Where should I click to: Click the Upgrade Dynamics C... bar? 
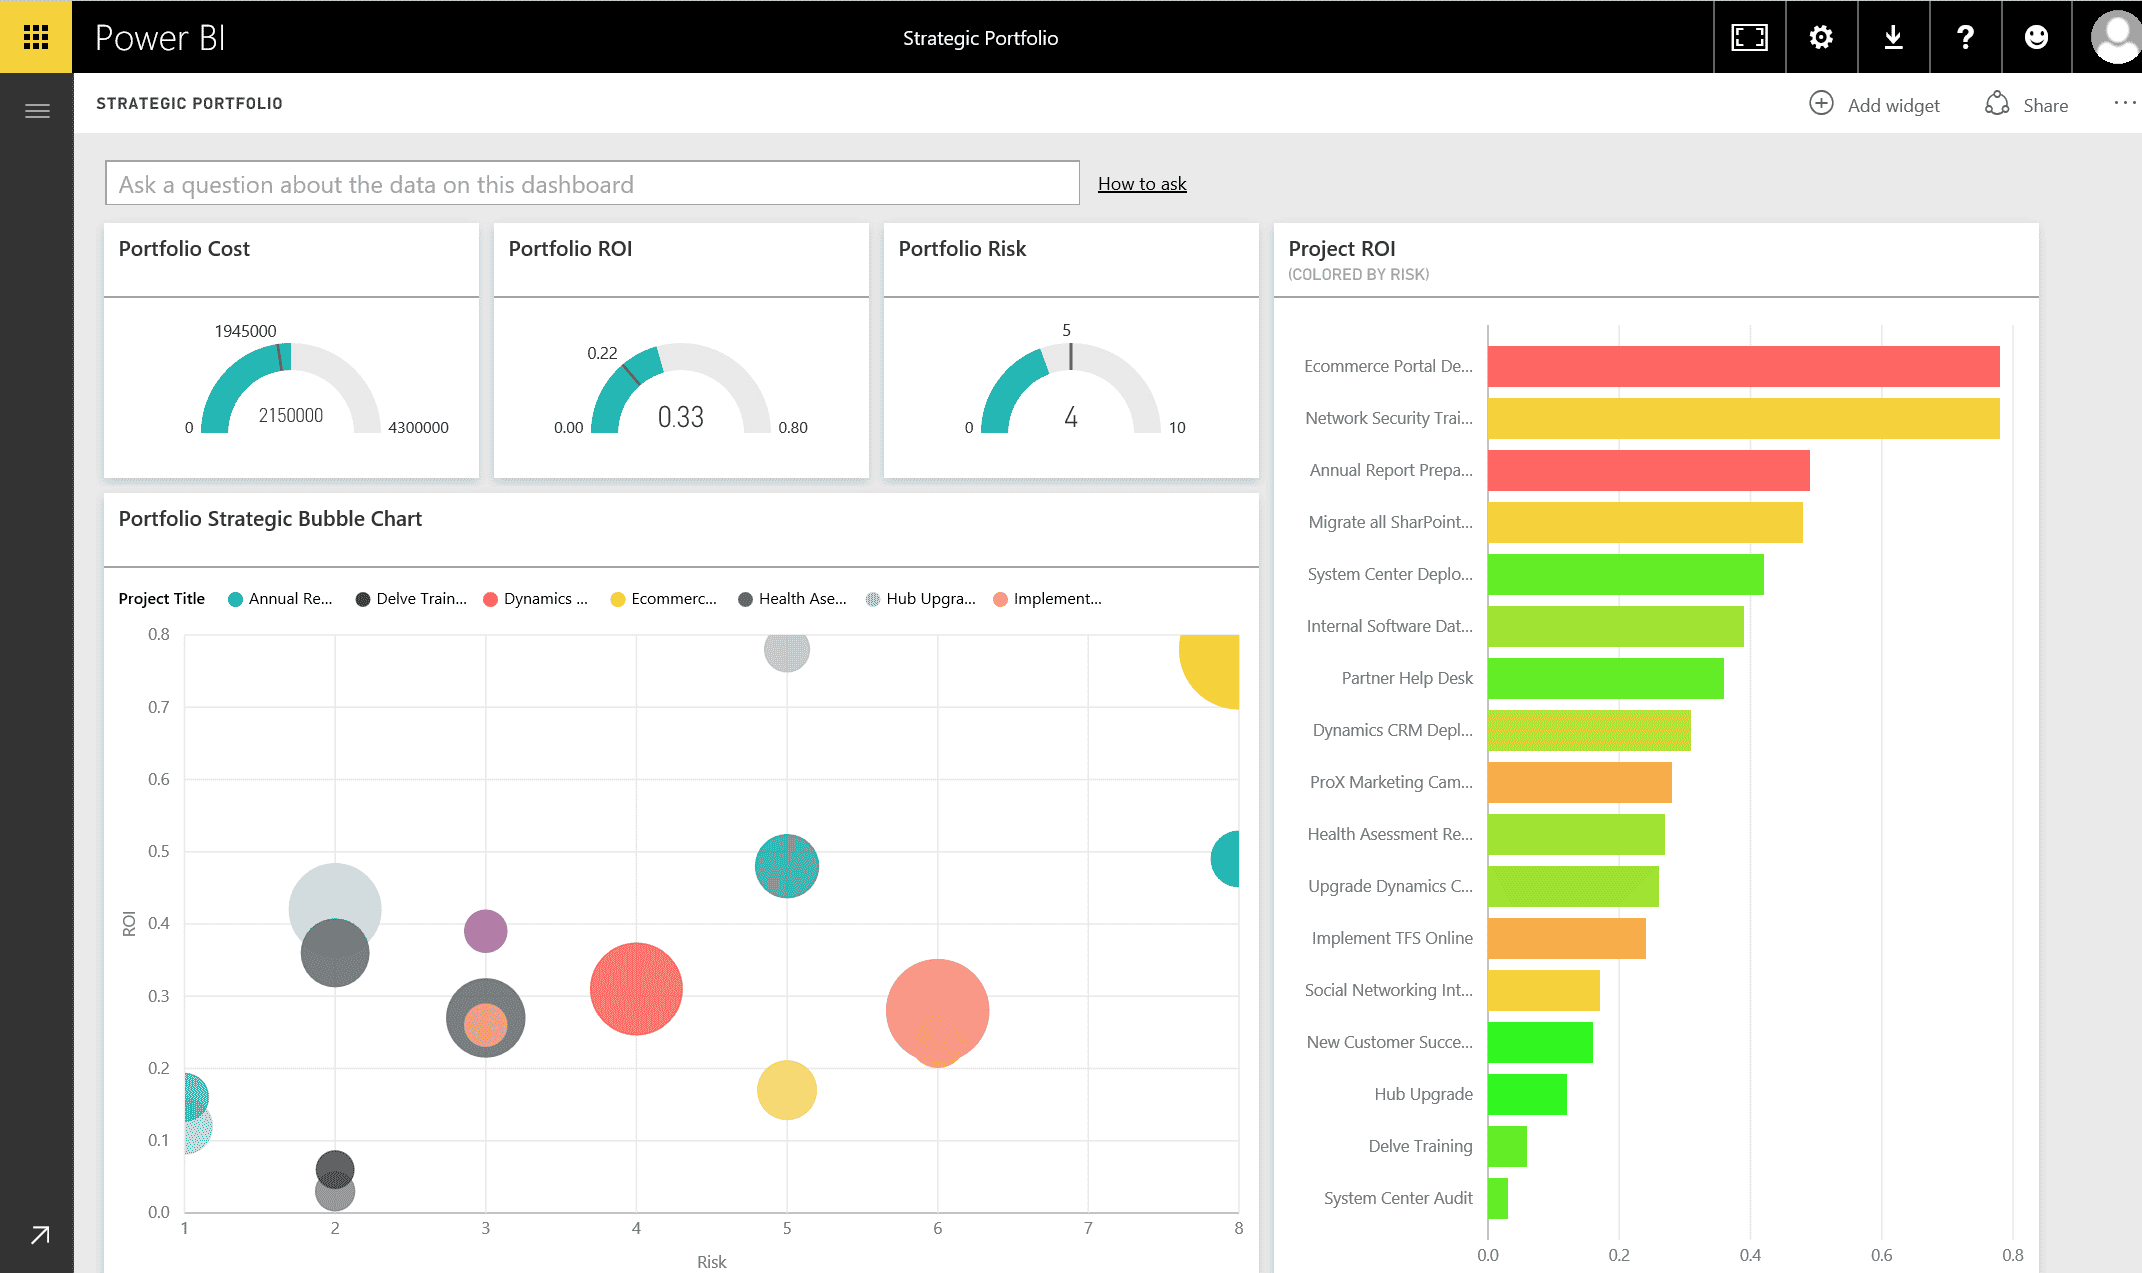[x=1573, y=886]
